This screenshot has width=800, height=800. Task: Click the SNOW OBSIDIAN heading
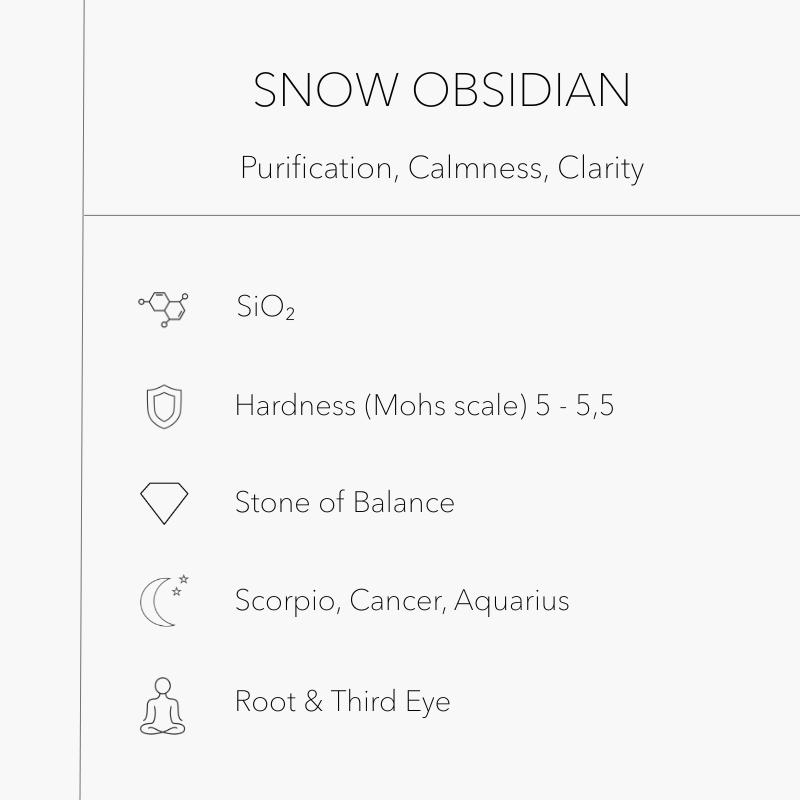[441, 91]
